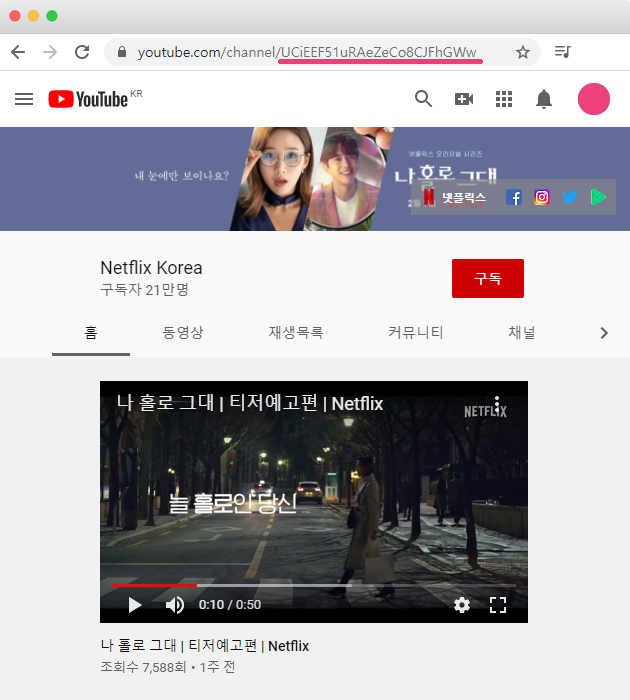The height and width of the screenshot is (700, 630).
Task: Open the 나 홀로 그대 title link below player
Action: click(204, 646)
